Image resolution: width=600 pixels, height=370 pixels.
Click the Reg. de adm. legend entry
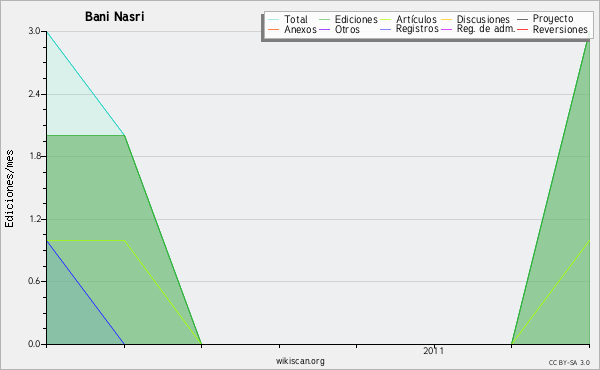478,29
